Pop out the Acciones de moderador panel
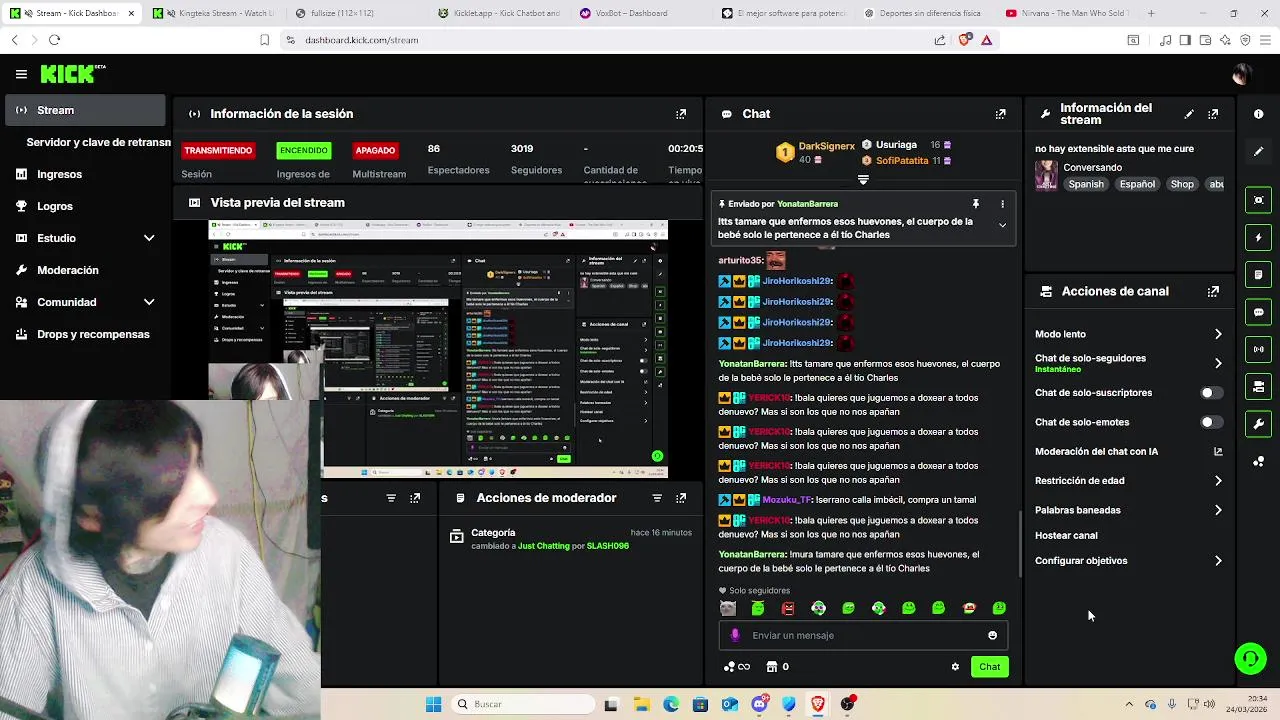Viewport: 1280px width, 720px height. pos(681,498)
